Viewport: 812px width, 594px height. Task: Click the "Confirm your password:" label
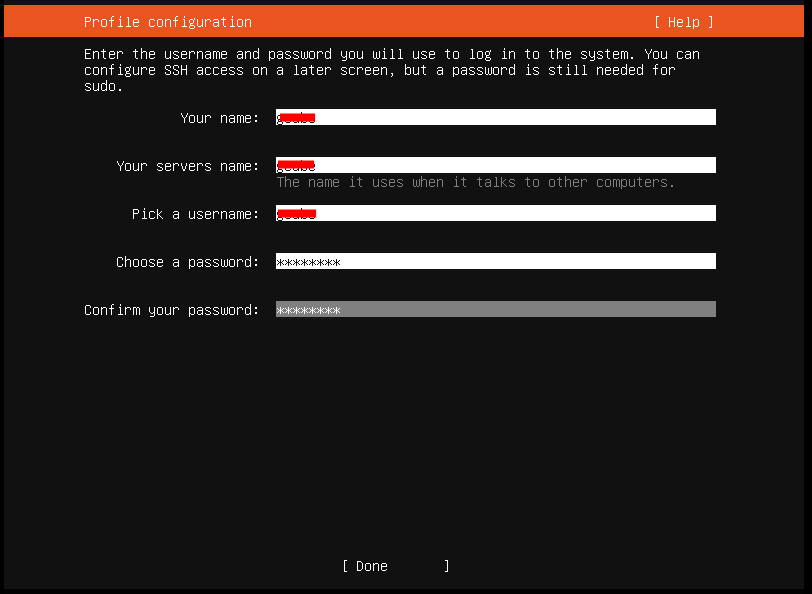[171, 310]
